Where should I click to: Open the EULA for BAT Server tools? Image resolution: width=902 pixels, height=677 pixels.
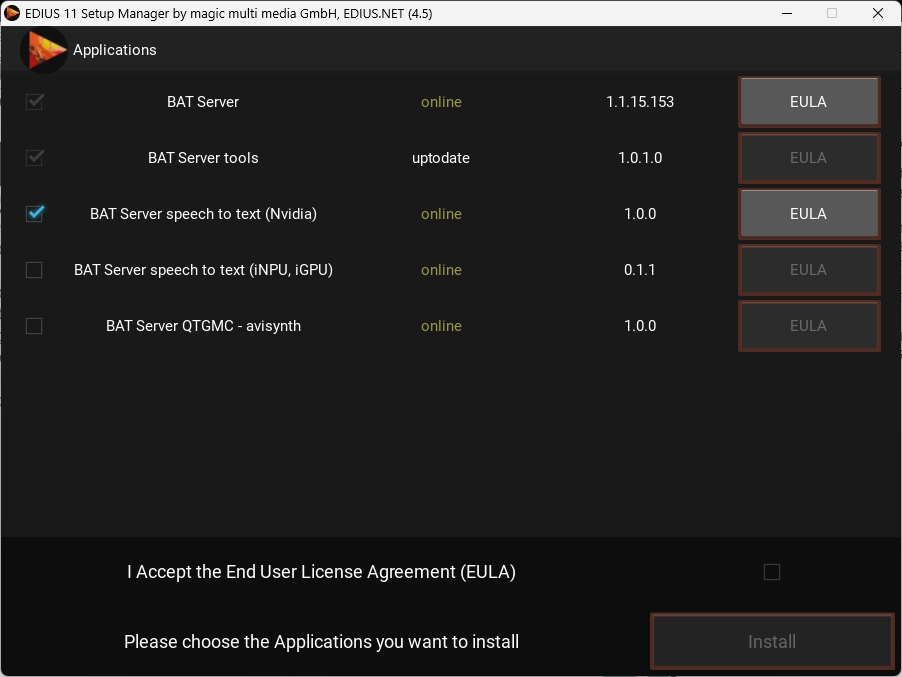[x=809, y=158]
